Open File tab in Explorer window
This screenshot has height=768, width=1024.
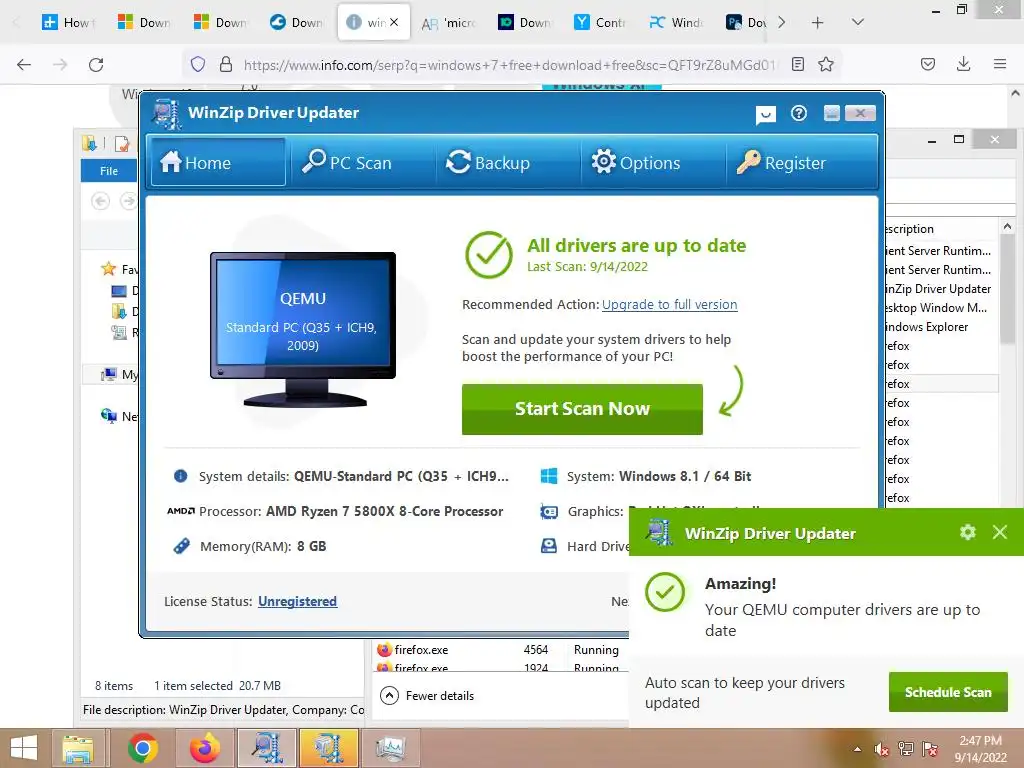[x=108, y=170]
